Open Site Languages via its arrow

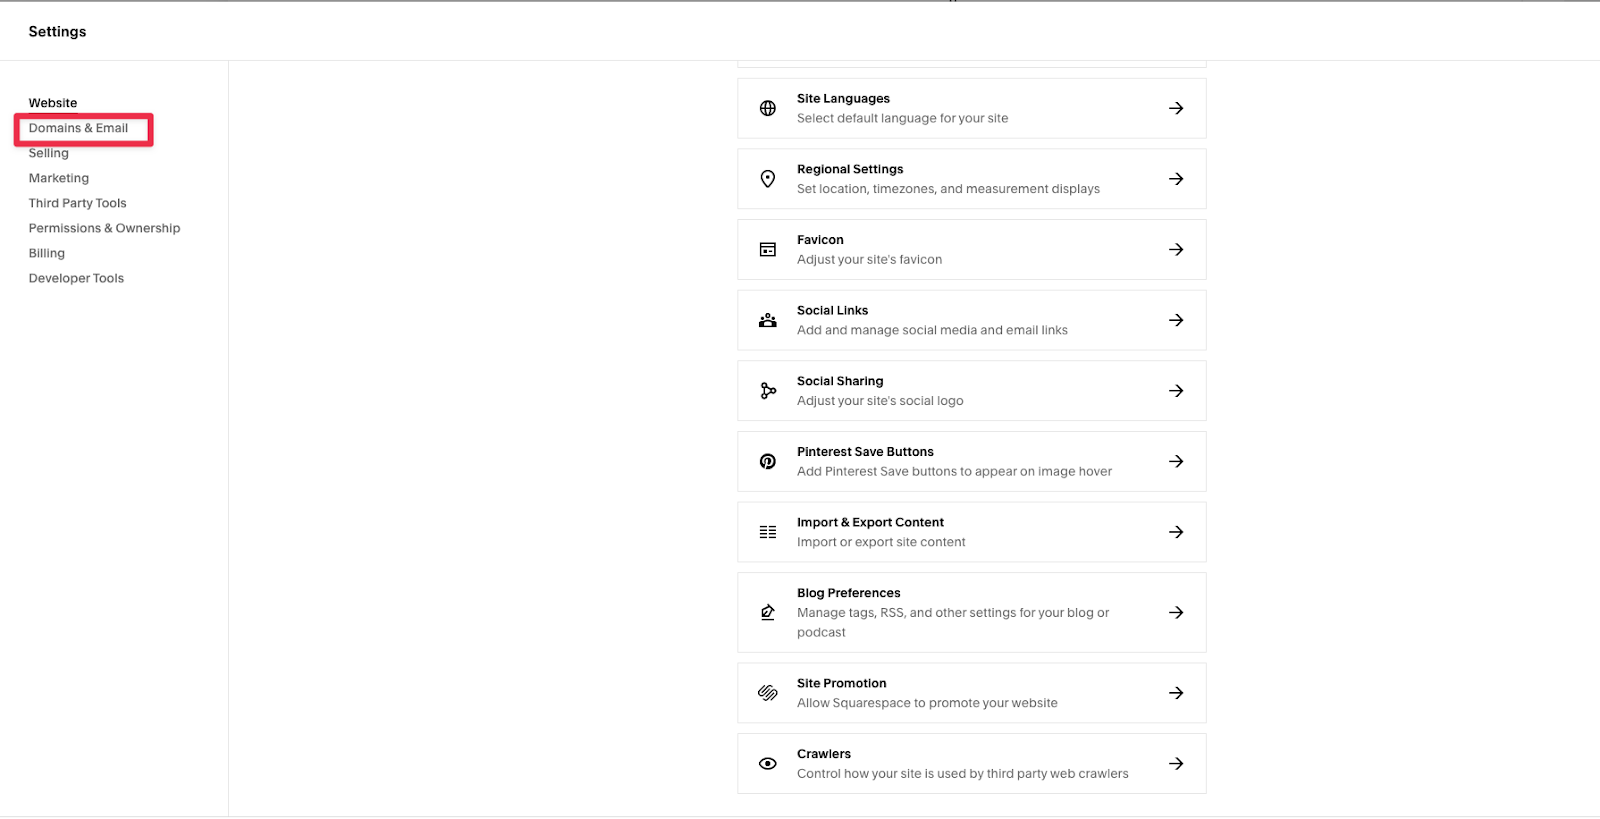pos(1176,108)
